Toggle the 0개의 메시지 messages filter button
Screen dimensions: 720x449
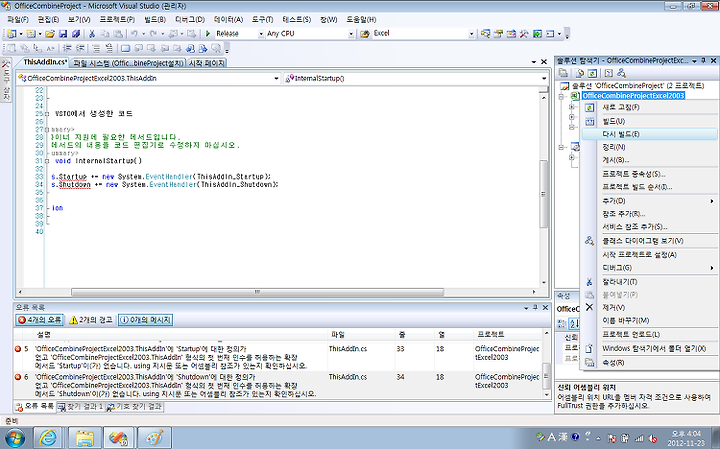click(x=146, y=320)
